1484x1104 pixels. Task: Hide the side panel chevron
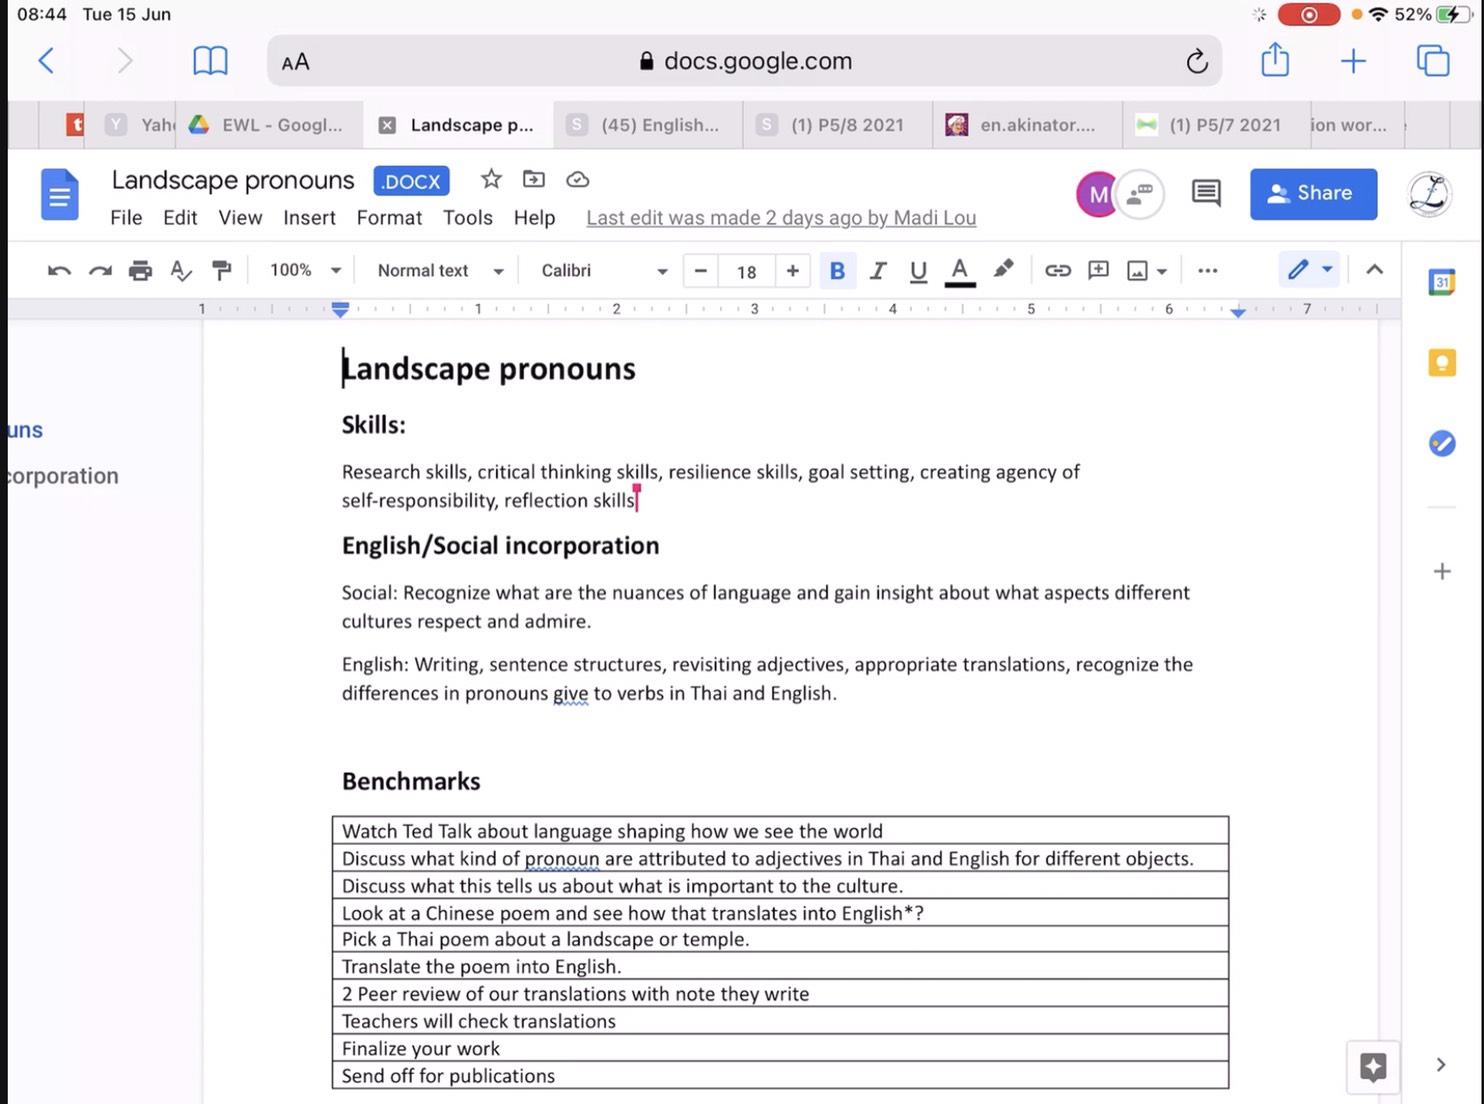click(x=1441, y=1065)
